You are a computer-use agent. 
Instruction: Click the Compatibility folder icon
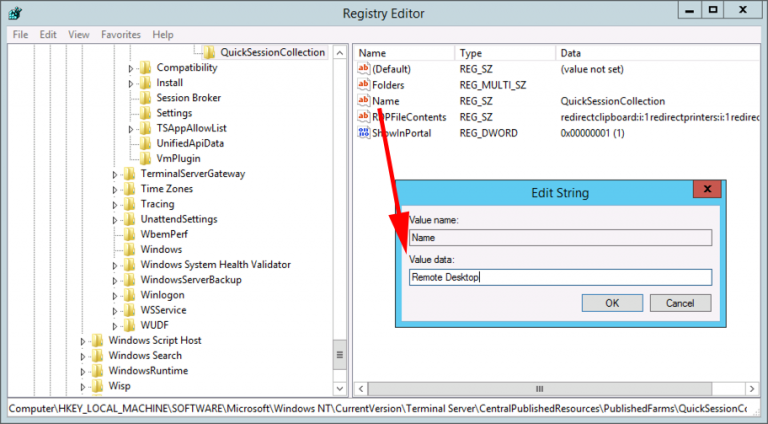(145, 68)
